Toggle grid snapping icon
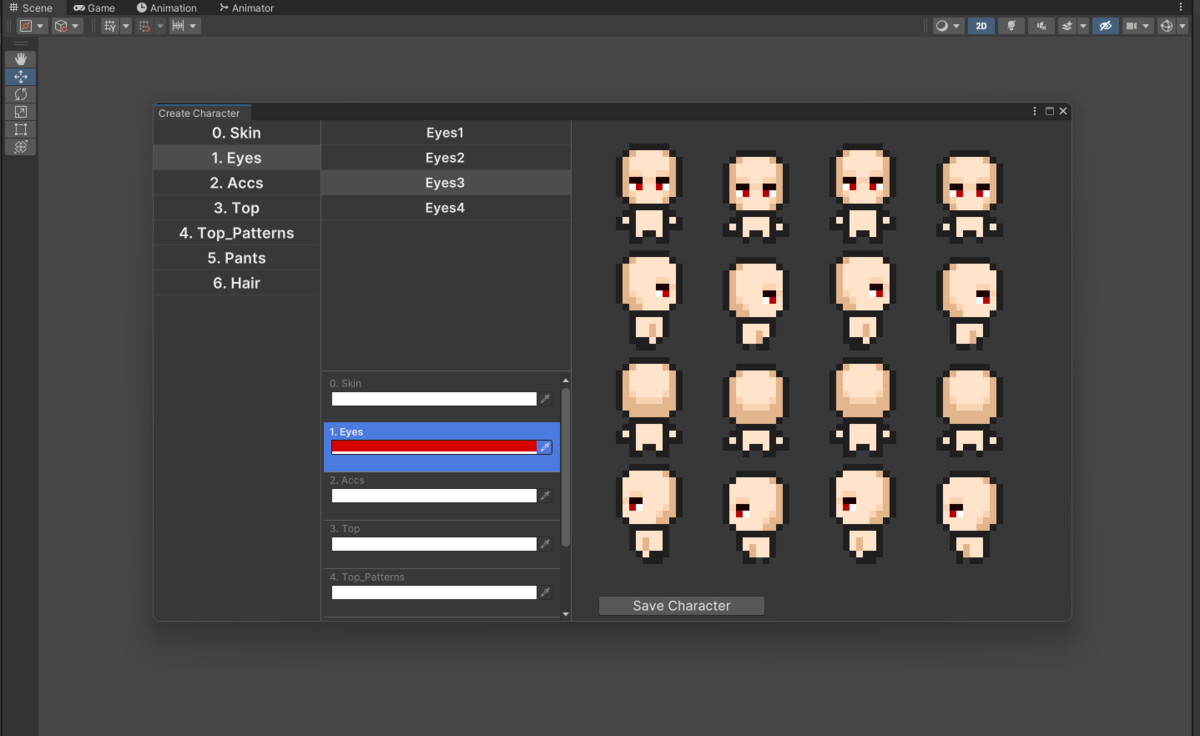 click(145, 26)
